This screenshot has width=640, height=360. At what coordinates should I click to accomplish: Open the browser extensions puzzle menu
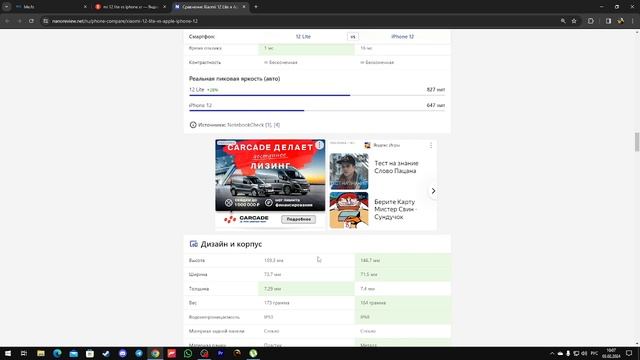[591, 21]
